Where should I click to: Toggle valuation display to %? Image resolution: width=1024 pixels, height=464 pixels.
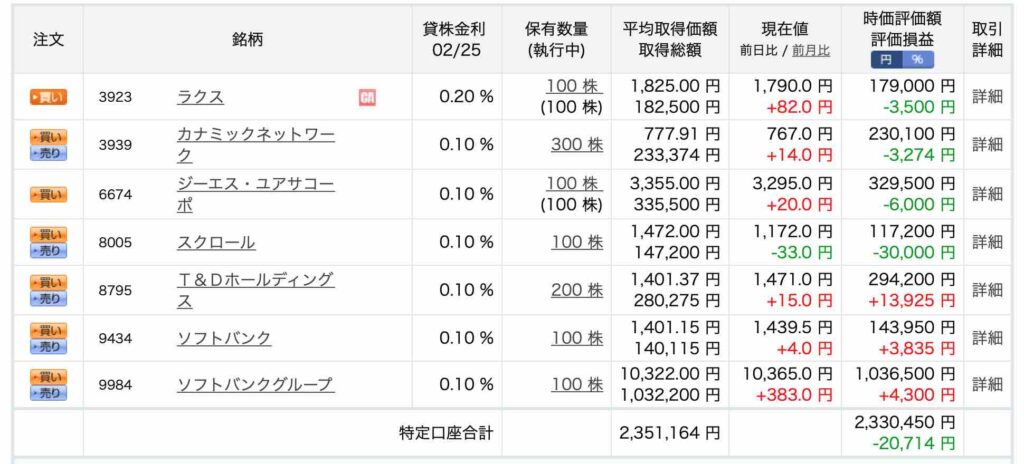[918, 59]
